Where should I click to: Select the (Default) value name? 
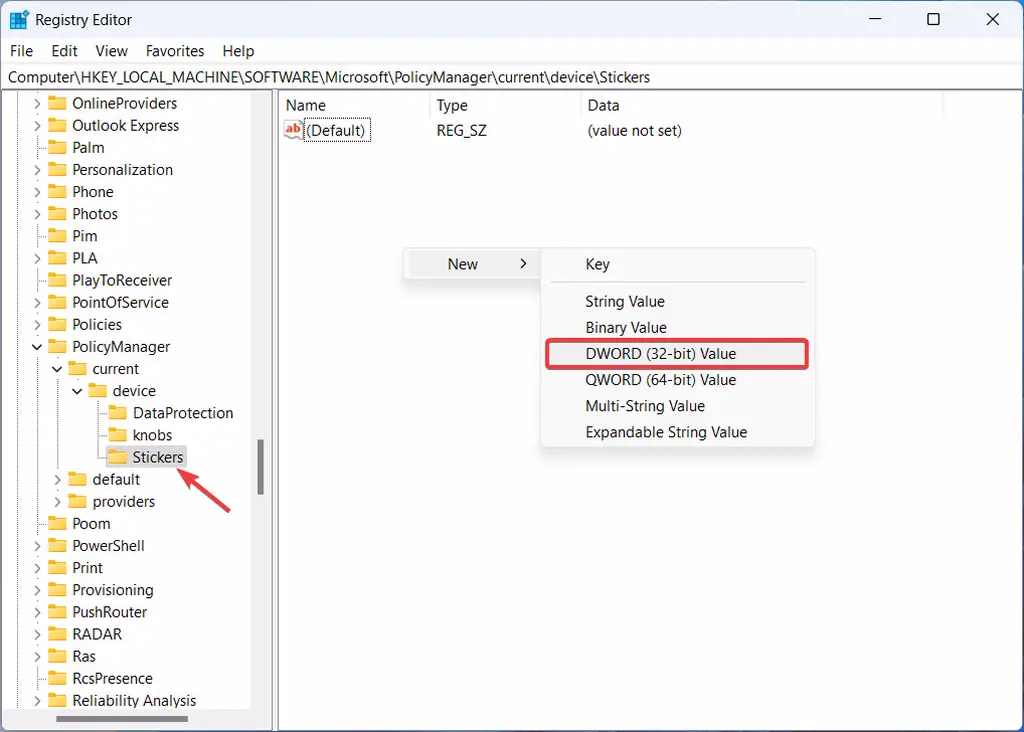[x=336, y=131]
